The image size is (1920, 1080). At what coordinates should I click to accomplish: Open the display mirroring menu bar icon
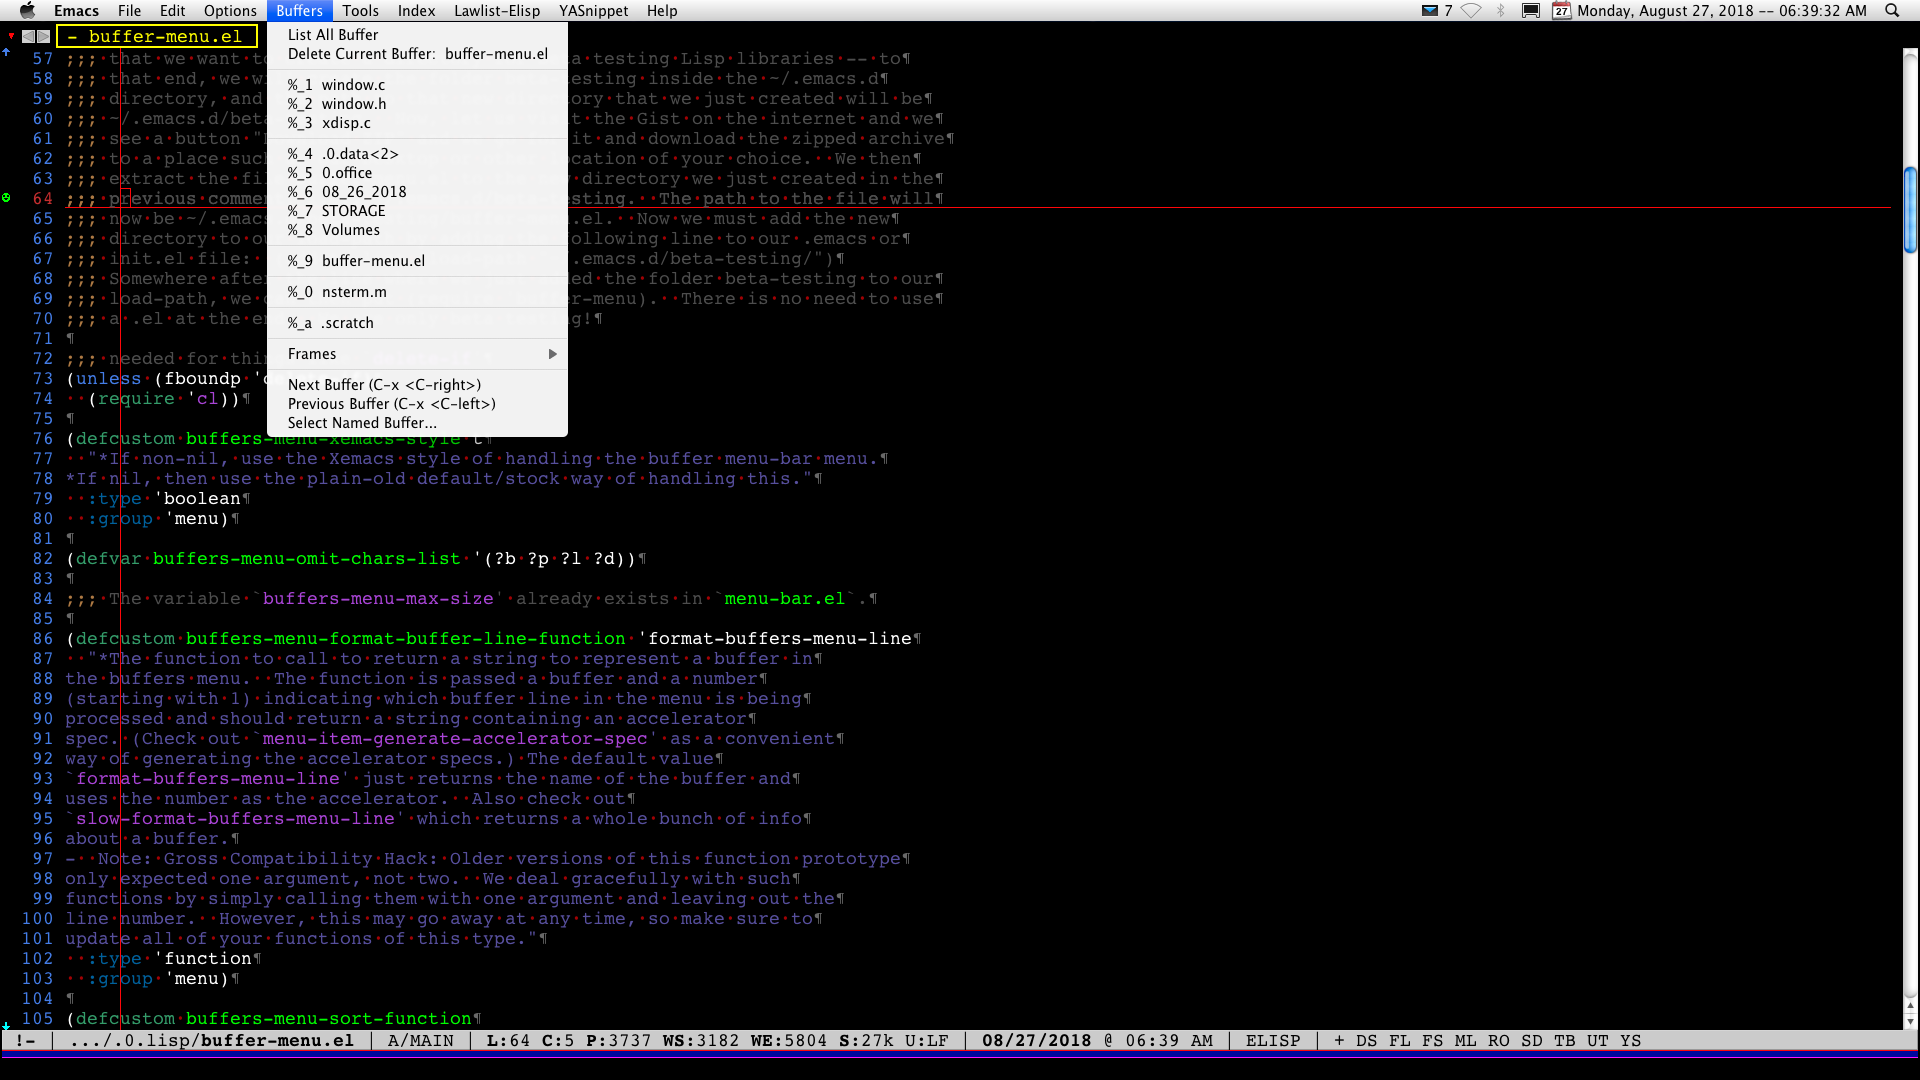click(1531, 10)
